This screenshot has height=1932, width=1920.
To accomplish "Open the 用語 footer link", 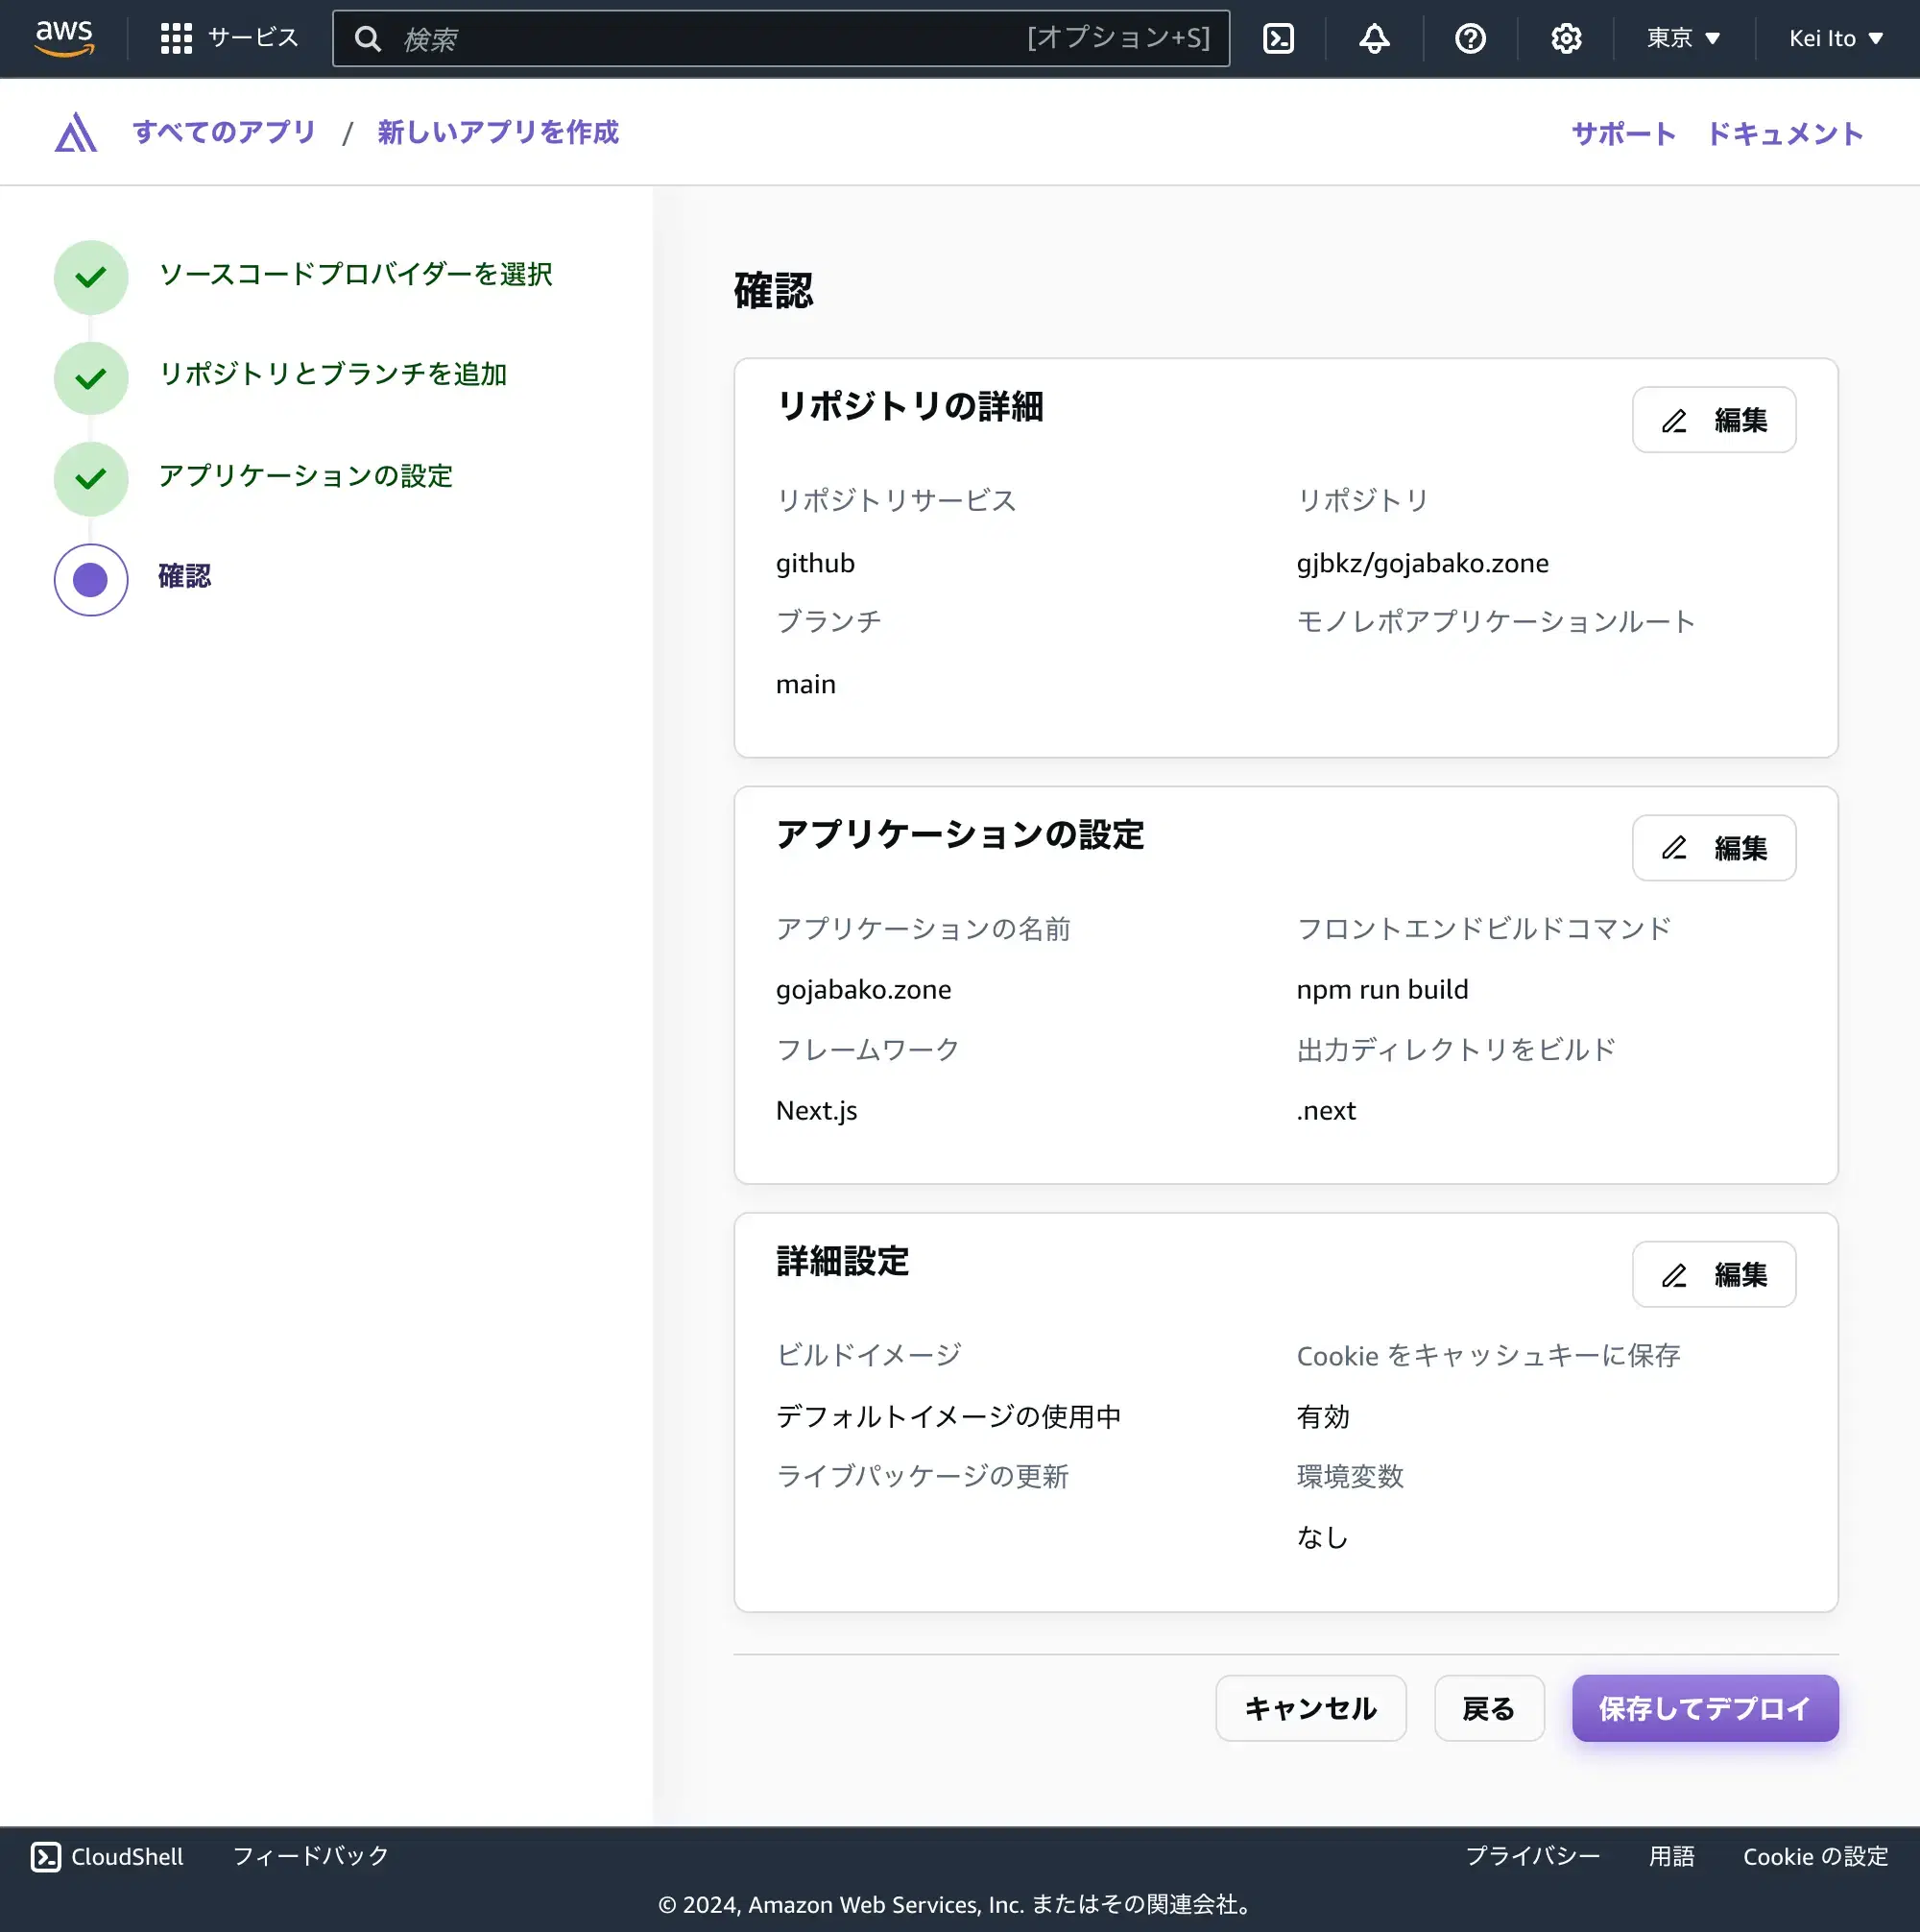I will pyautogui.click(x=1672, y=1857).
